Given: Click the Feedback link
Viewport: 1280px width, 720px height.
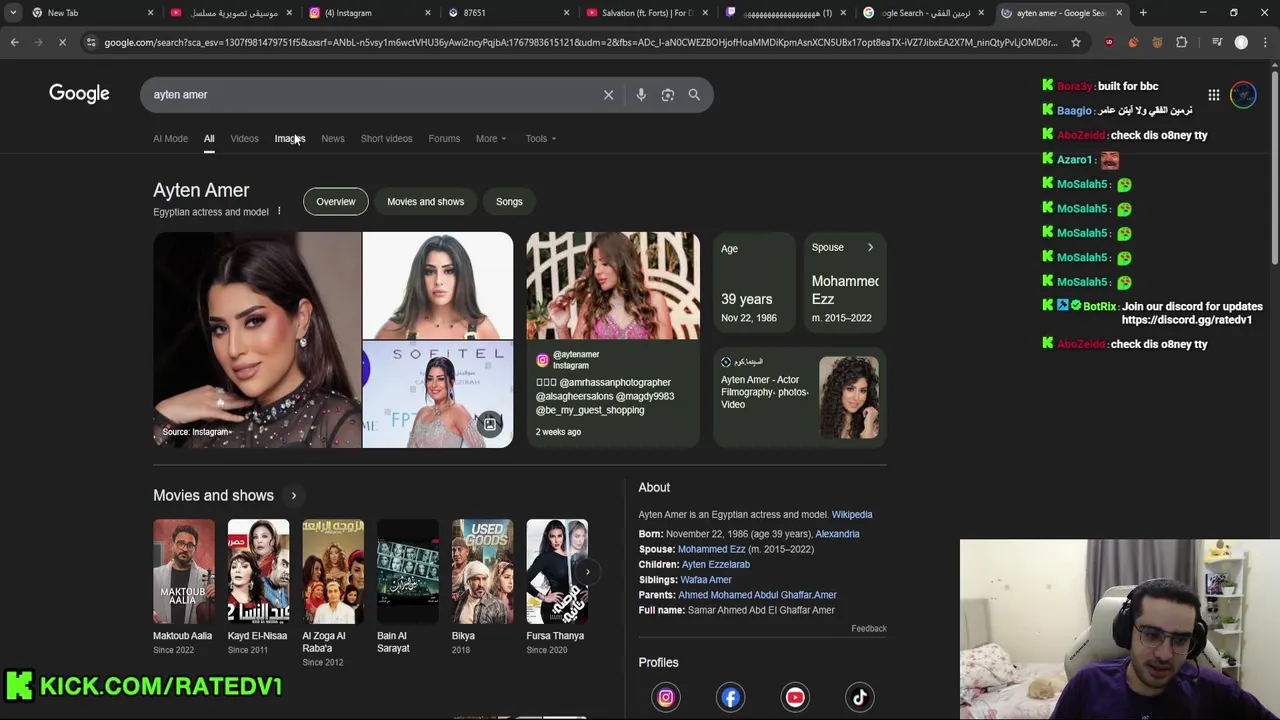Looking at the screenshot, I should point(869,629).
